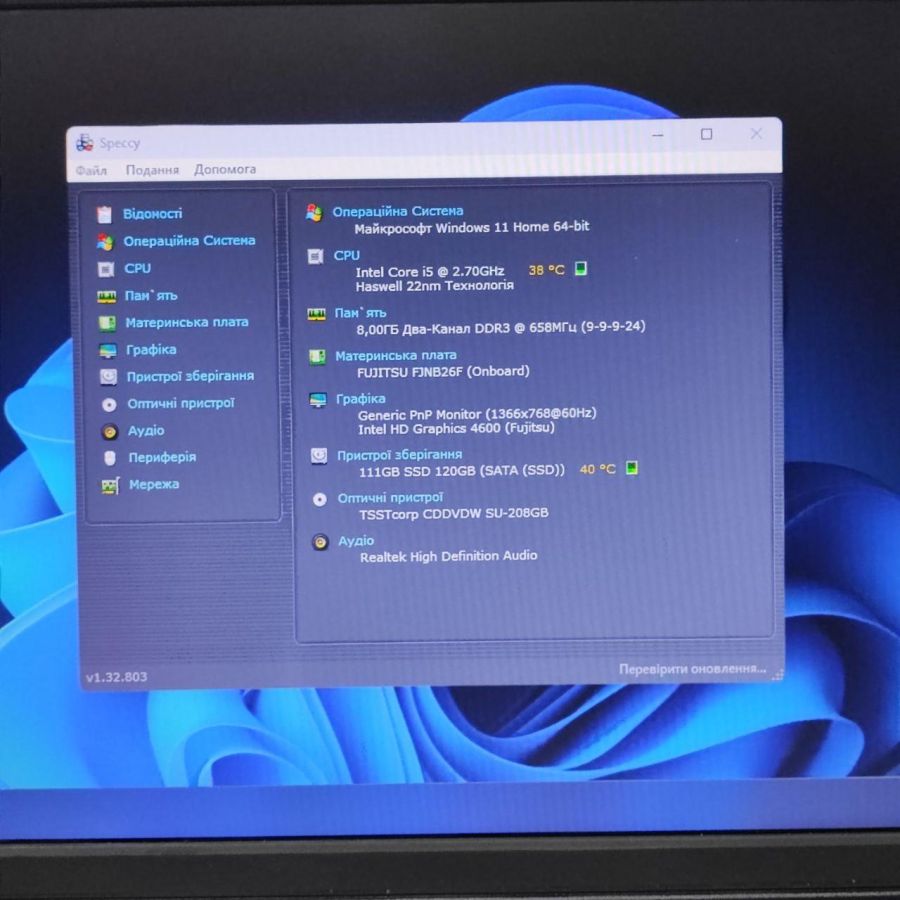Click the Мережа network icon in sidebar
The image size is (900, 900).
(110, 486)
